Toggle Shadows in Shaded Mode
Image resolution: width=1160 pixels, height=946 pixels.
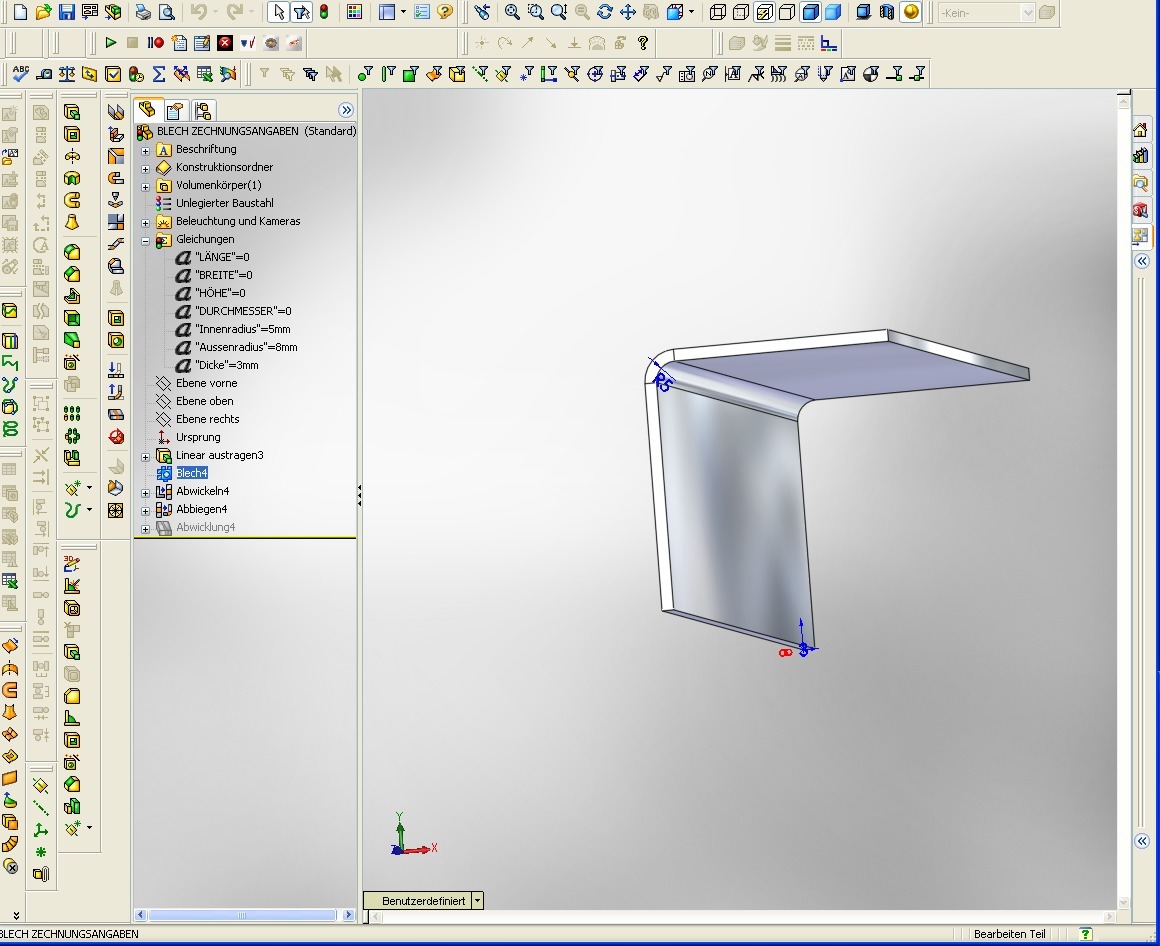pos(863,12)
